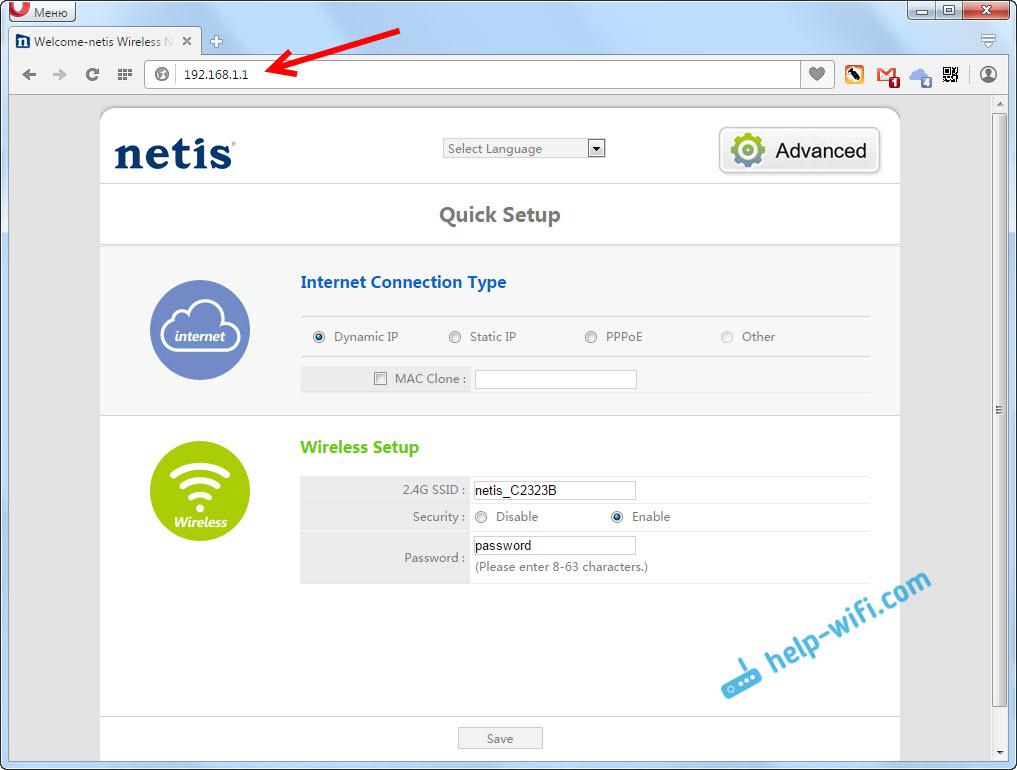Image resolution: width=1017 pixels, height=770 pixels.
Task: Select the Other connection type option
Action: pyautogui.click(x=727, y=337)
